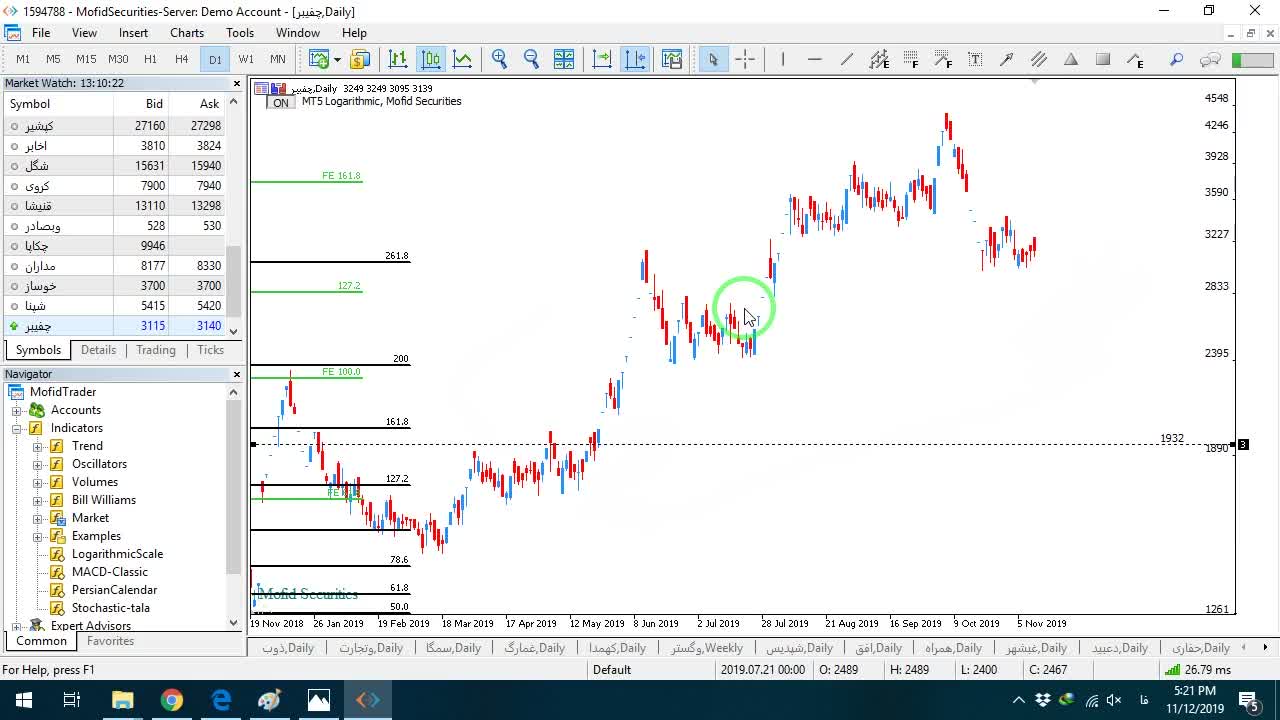Switch to the Trading tab in Market Watch
The image size is (1280, 720).
tap(156, 350)
